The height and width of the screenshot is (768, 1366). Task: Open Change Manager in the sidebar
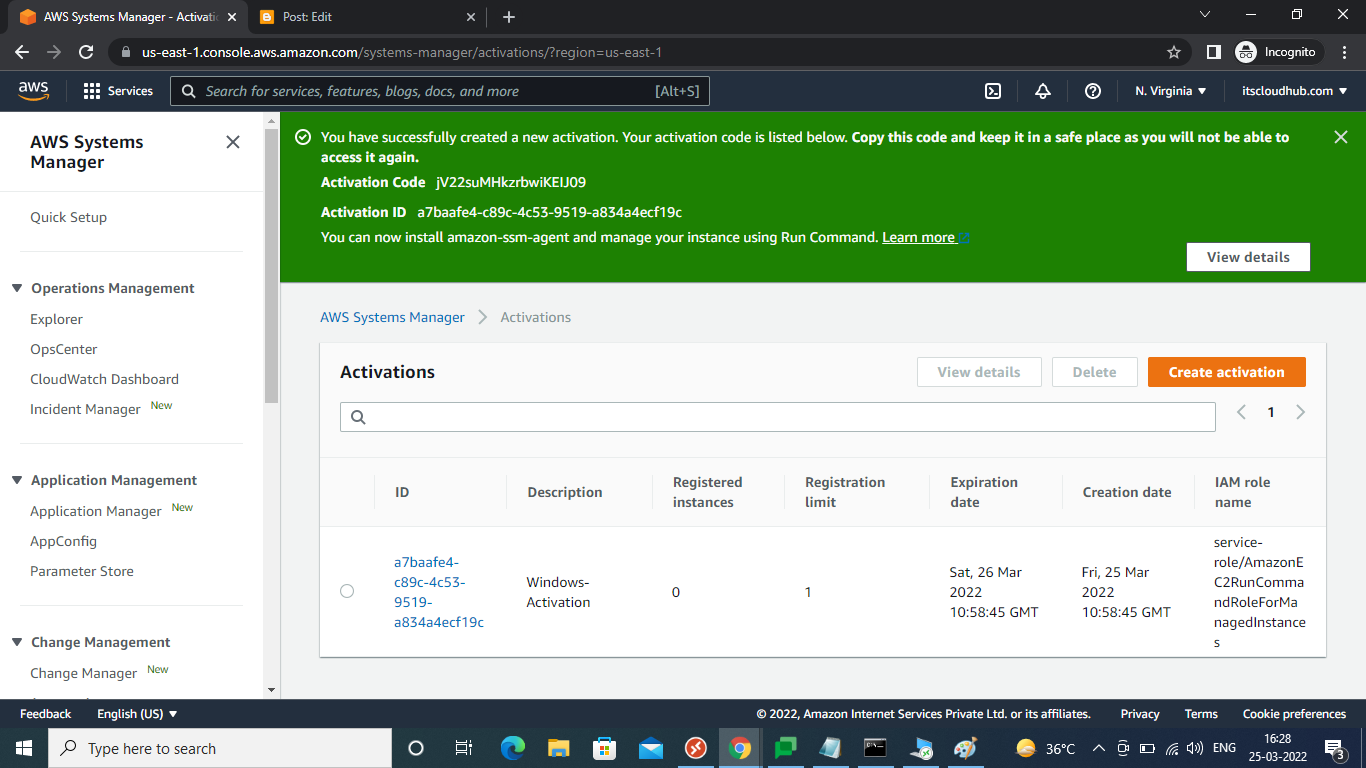click(84, 673)
